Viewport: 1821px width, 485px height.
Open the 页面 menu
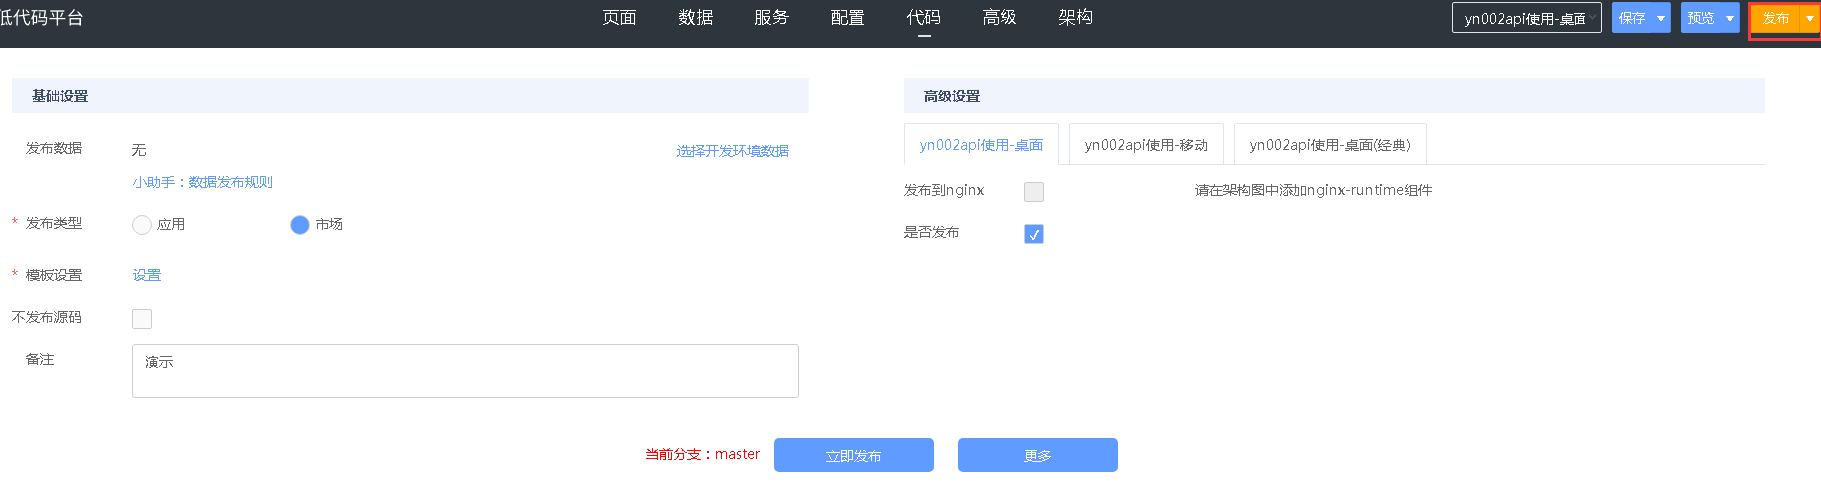(x=619, y=18)
